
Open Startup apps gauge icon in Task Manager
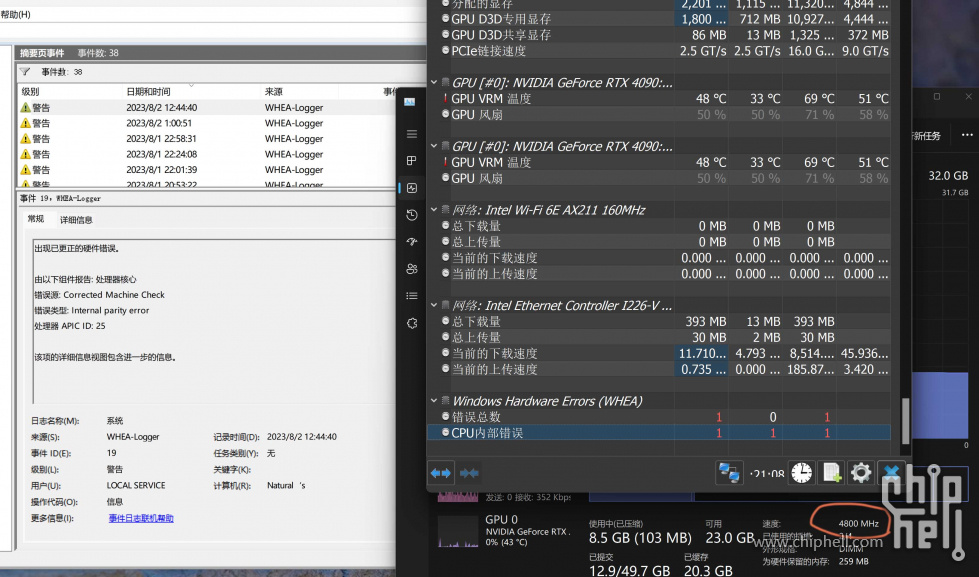point(411,242)
